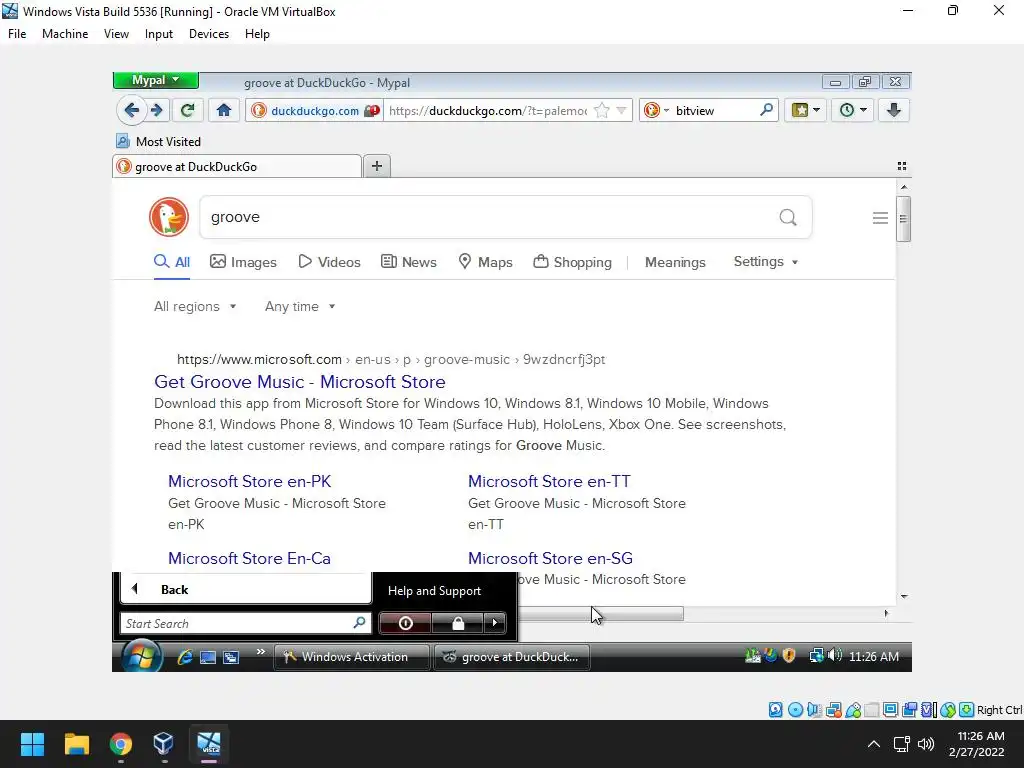Open the VirtualBox Input menu
This screenshot has height=768, width=1024.
pyautogui.click(x=159, y=34)
